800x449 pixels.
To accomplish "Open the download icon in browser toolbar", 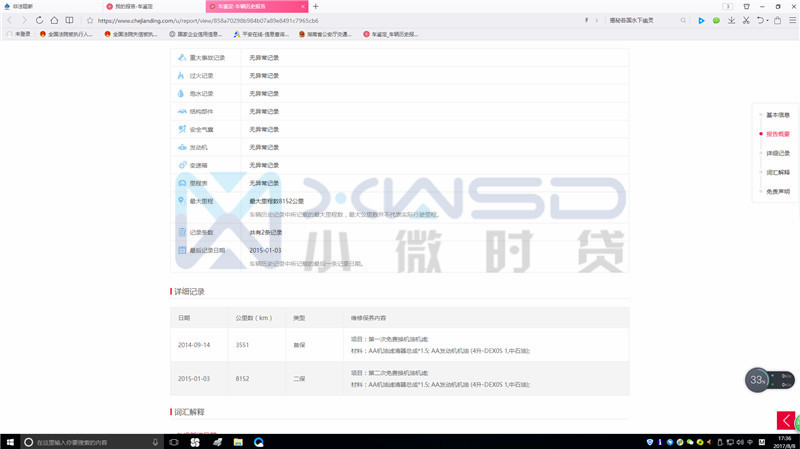I will (732, 20).
